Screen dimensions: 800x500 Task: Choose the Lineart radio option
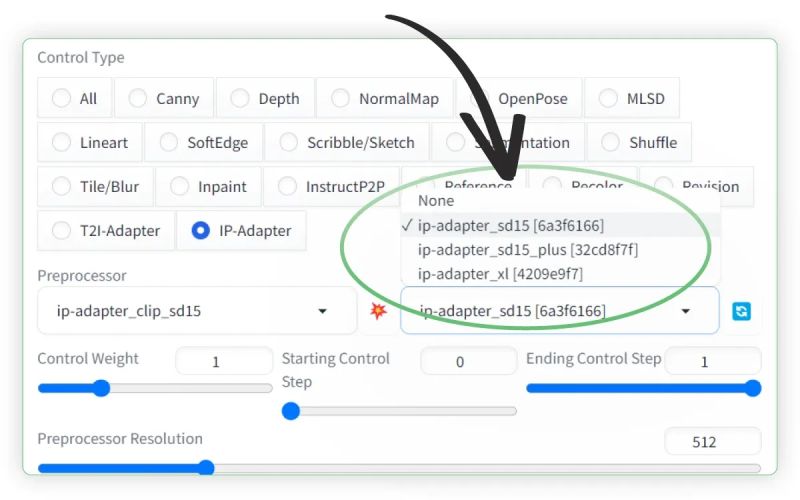coord(90,142)
